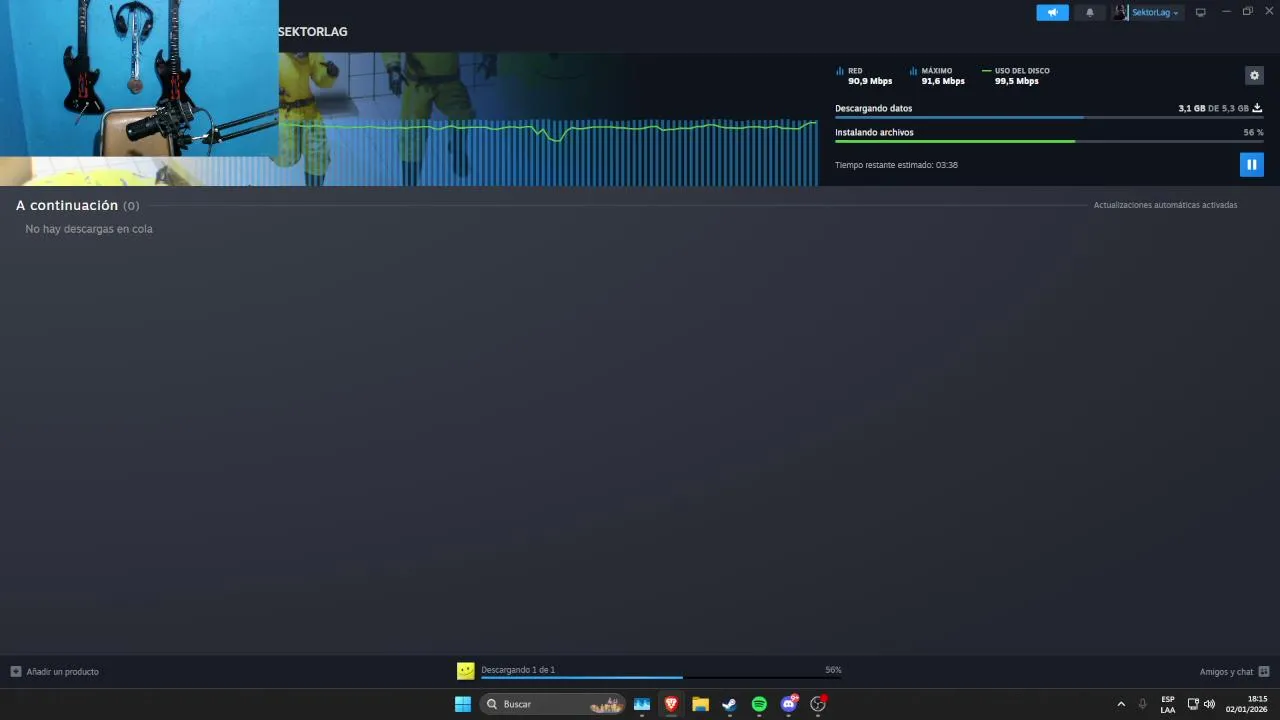Open the Windows Start menu
The height and width of the screenshot is (720, 1280).
pyautogui.click(x=463, y=704)
